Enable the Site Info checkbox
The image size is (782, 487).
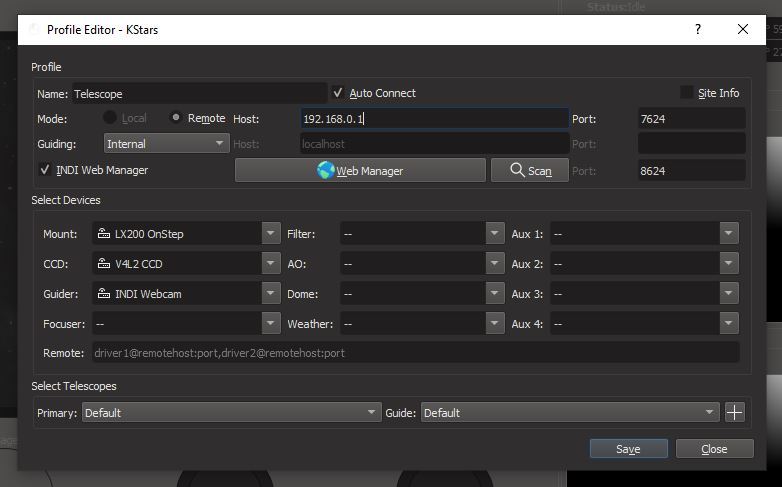(686, 93)
